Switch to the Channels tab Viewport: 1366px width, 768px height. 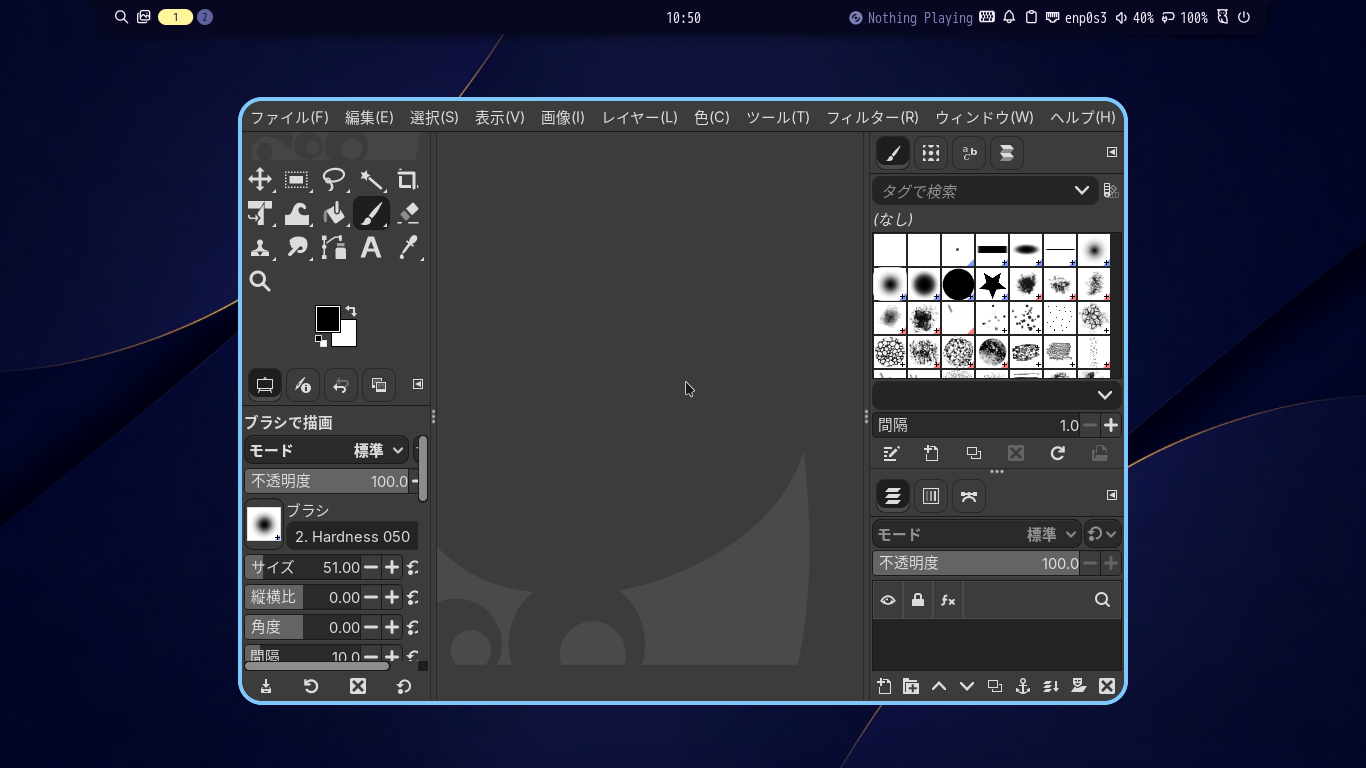click(x=931, y=496)
